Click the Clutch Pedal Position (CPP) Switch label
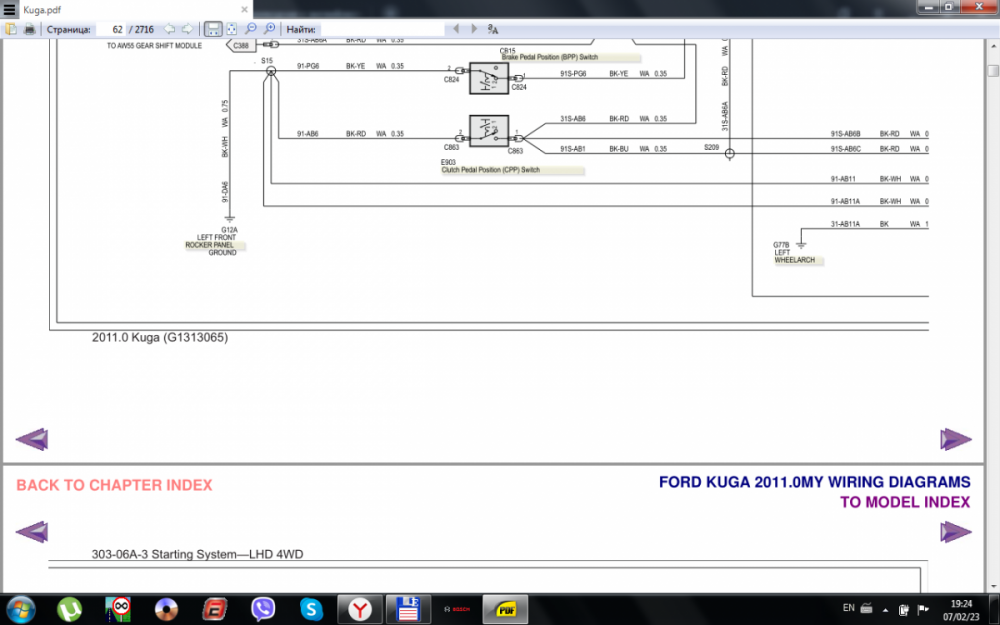The width and height of the screenshot is (1000, 625). (490, 170)
